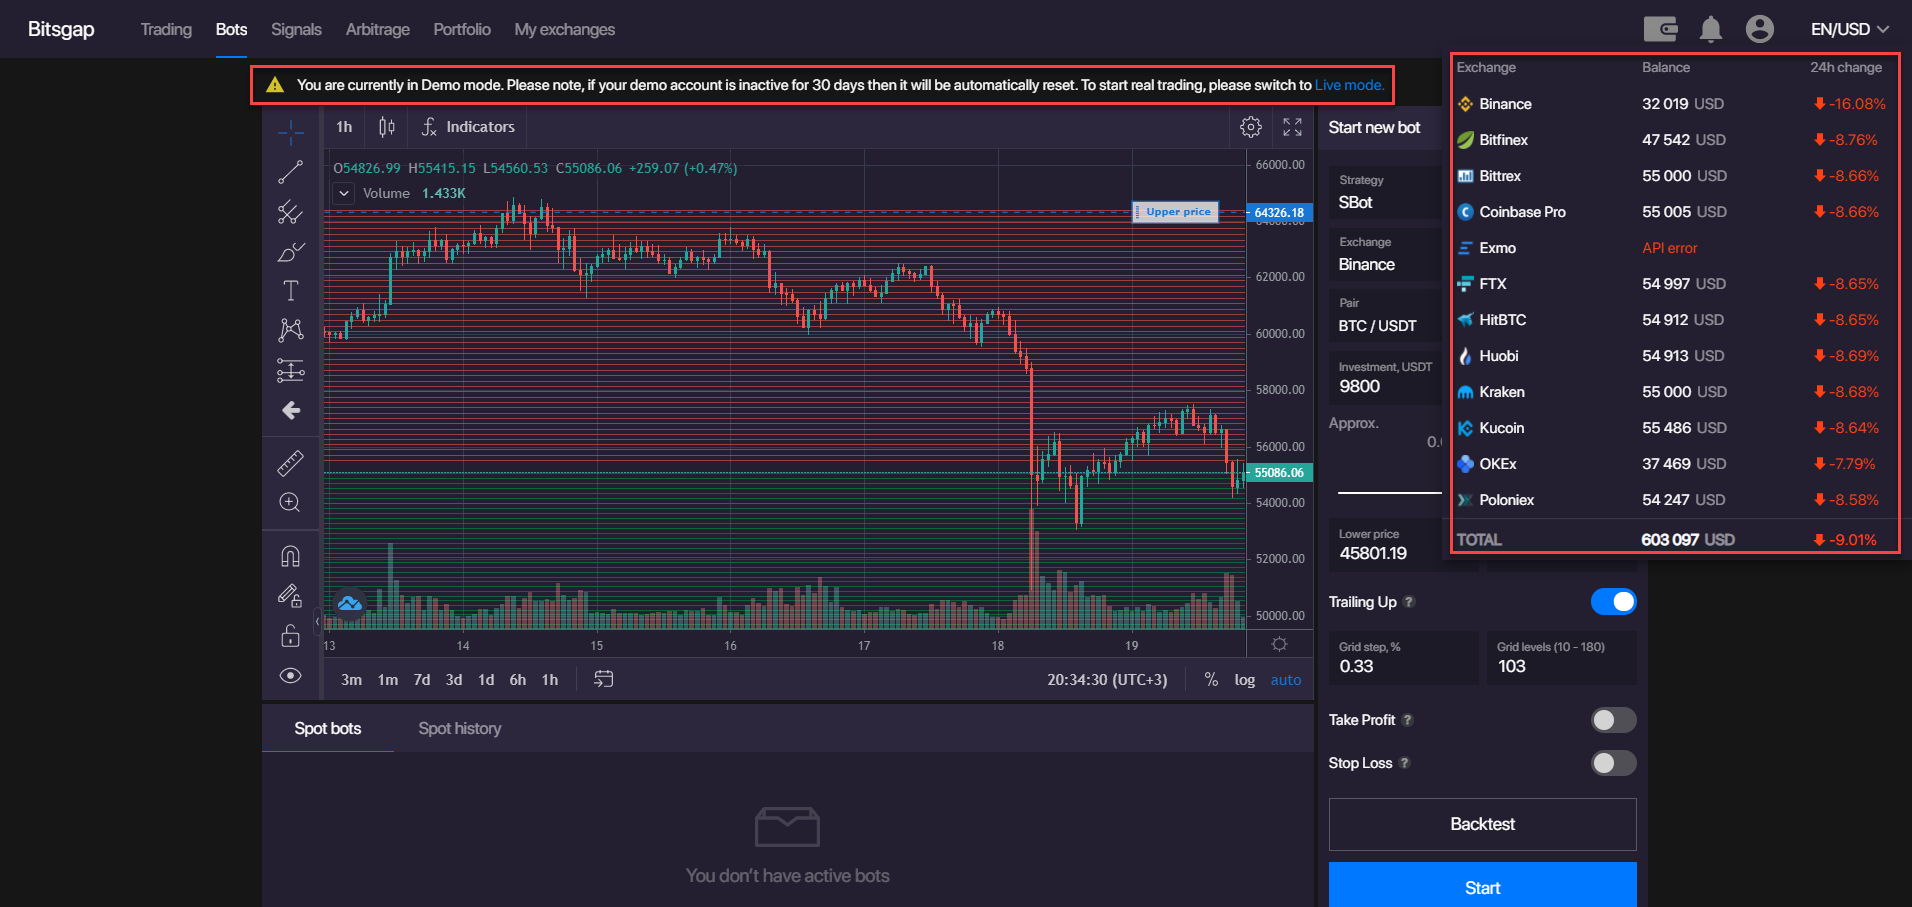
Task: Open the Exchange Binance selector
Action: (1387, 254)
